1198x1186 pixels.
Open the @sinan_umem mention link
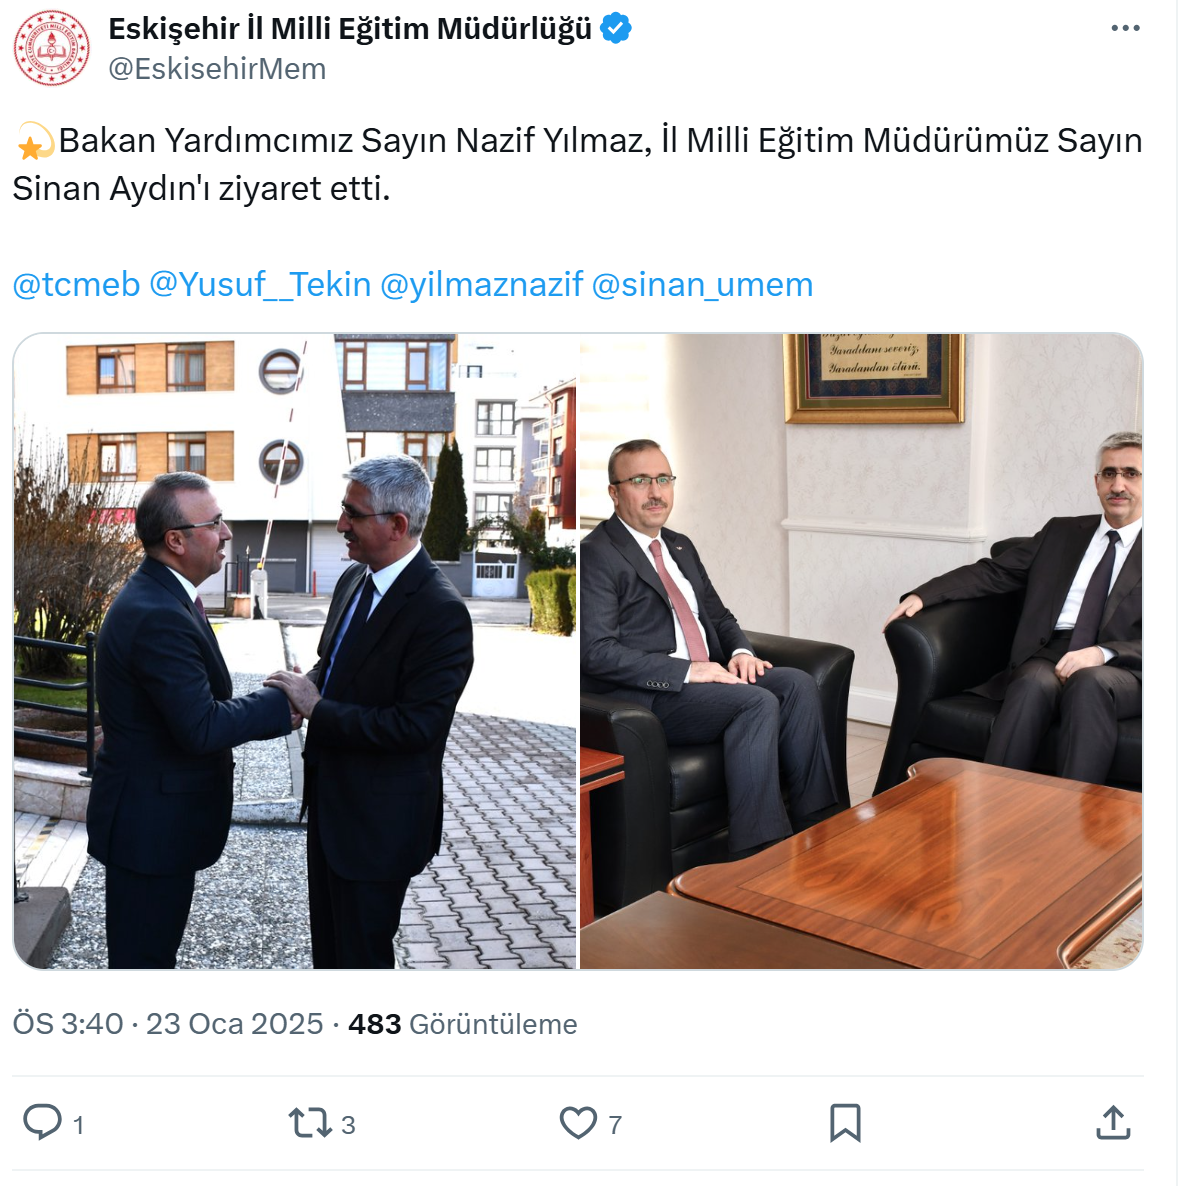(702, 285)
